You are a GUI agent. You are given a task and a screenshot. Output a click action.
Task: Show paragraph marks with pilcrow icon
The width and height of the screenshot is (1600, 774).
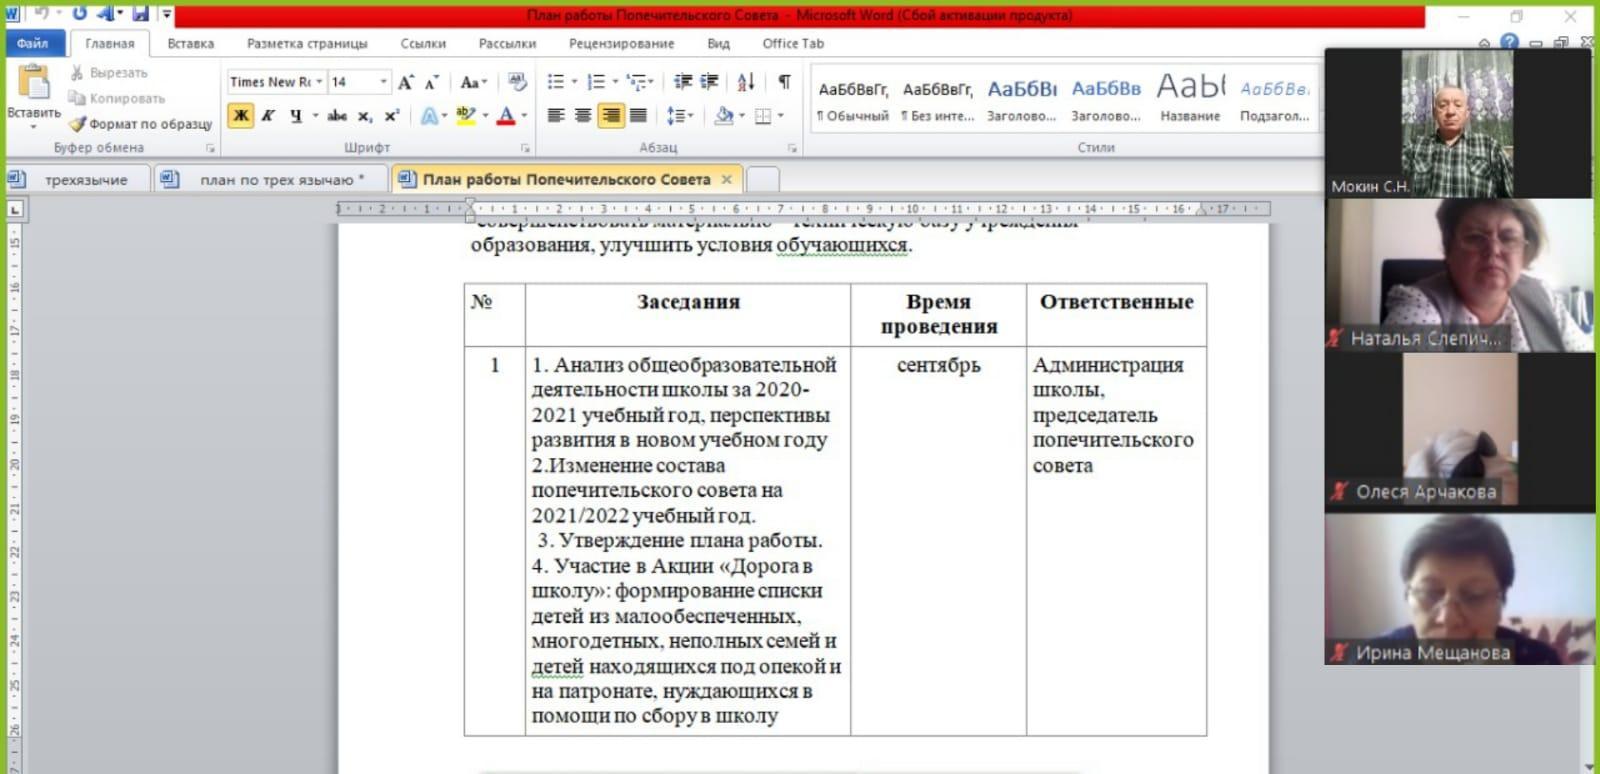(x=784, y=82)
